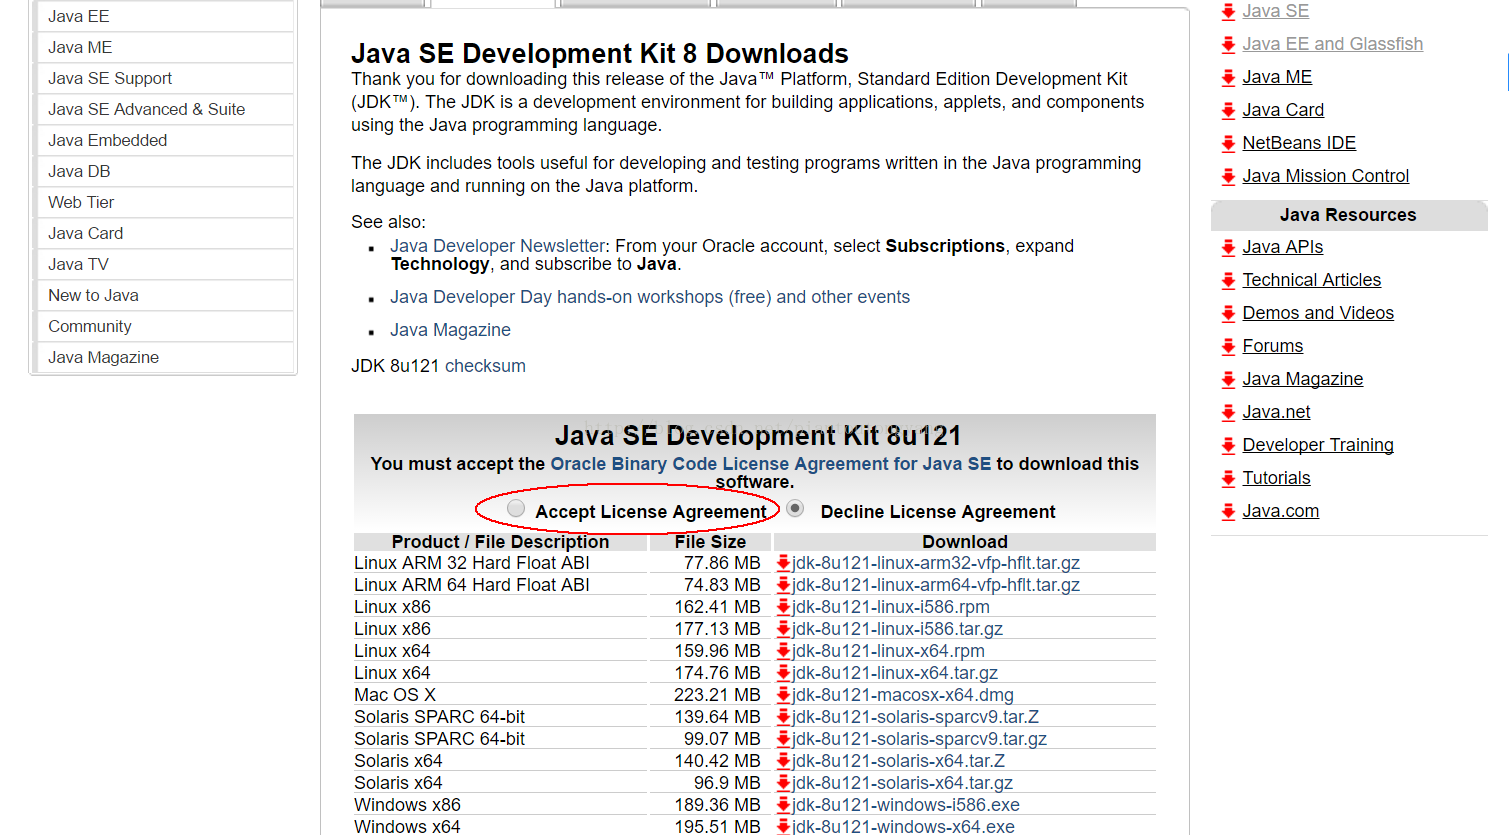Click Mac OS X product row text
This screenshot has height=835, width=1509.
tap(395, 695)
